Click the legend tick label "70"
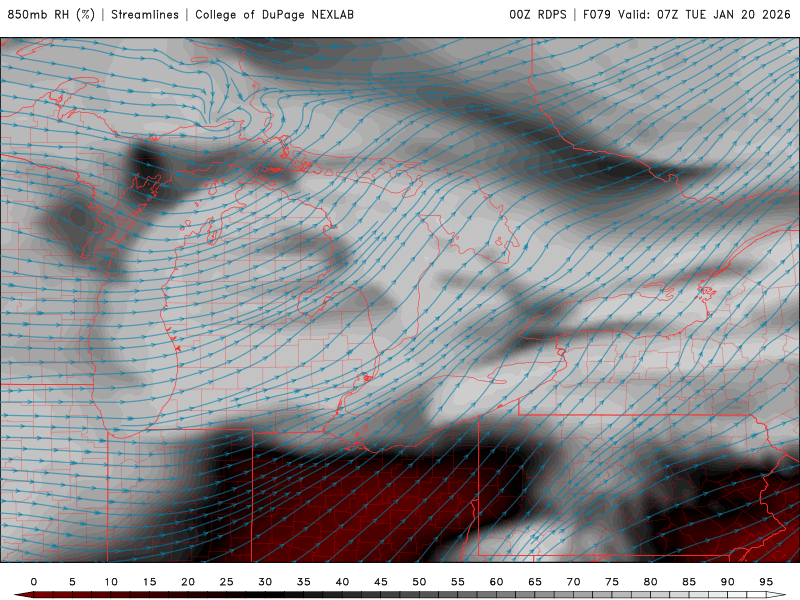800x600 pixels. tap(573, 582)
